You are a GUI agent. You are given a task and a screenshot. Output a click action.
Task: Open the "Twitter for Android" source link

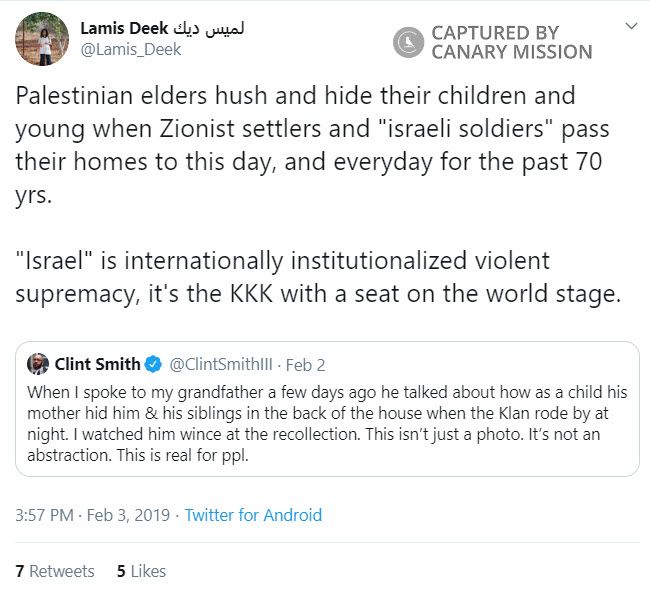click(x=253, y=515)
